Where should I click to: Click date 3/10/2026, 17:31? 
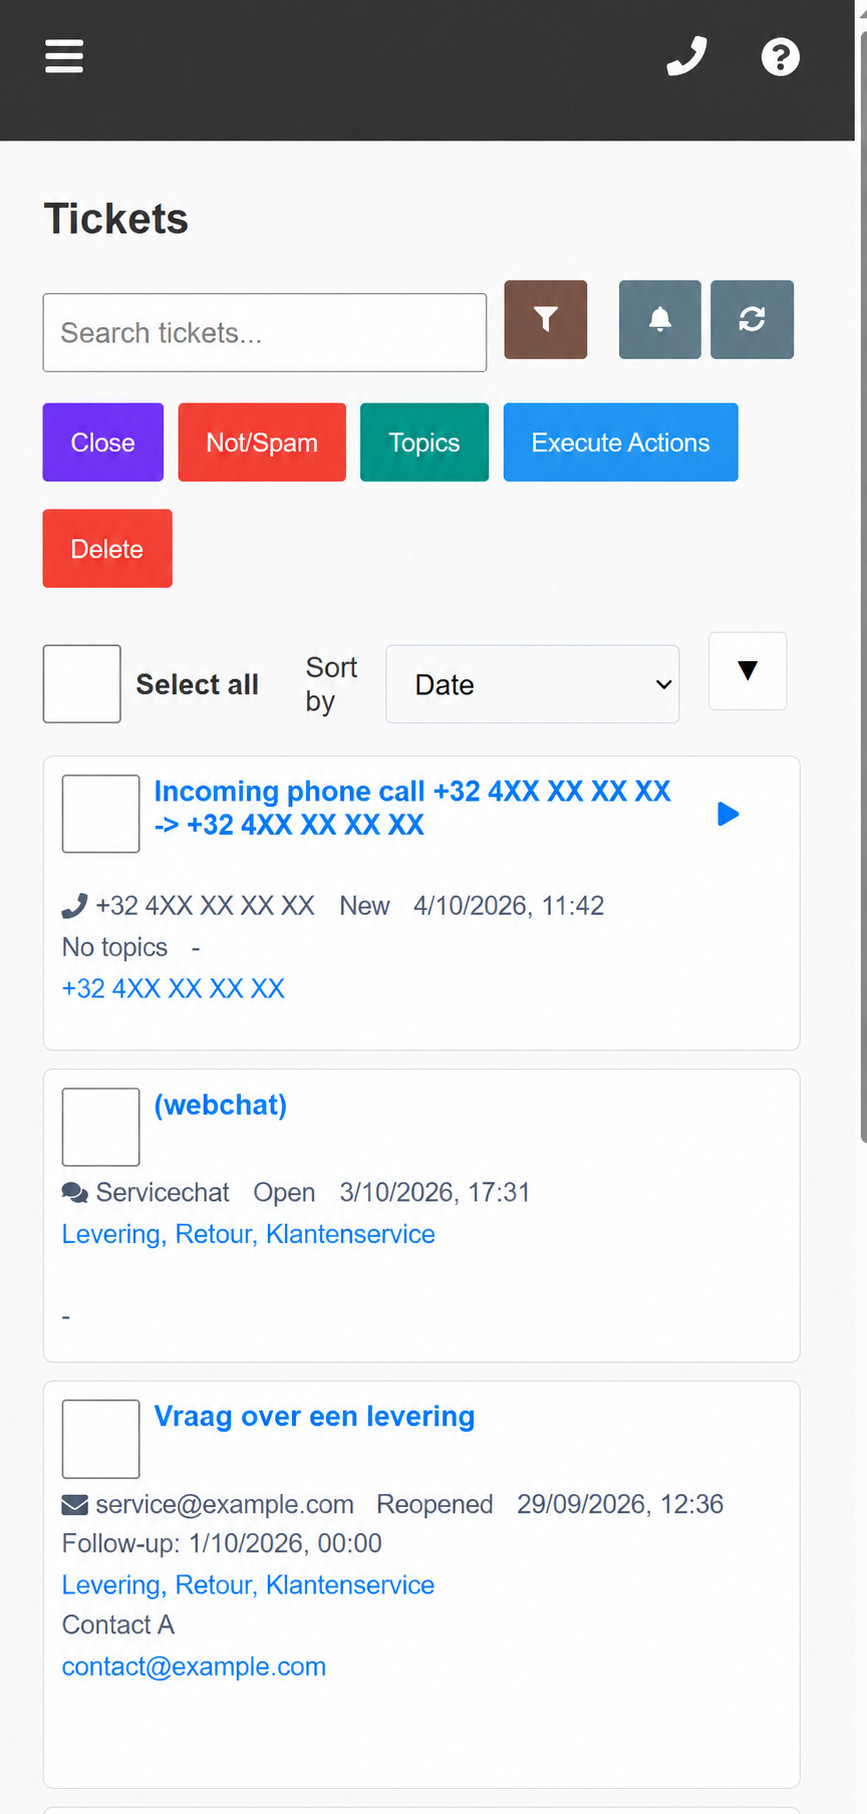[435, 1193]
